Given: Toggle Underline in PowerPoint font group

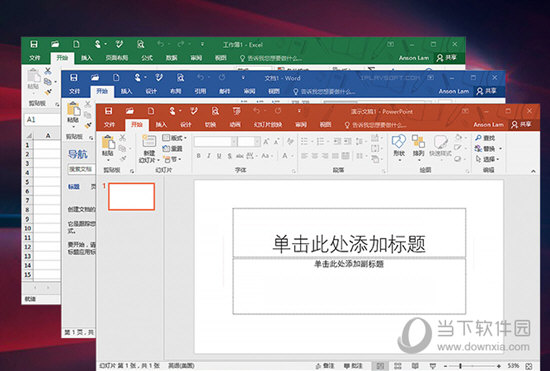Looking at the screenshot, I should (219, 156).
